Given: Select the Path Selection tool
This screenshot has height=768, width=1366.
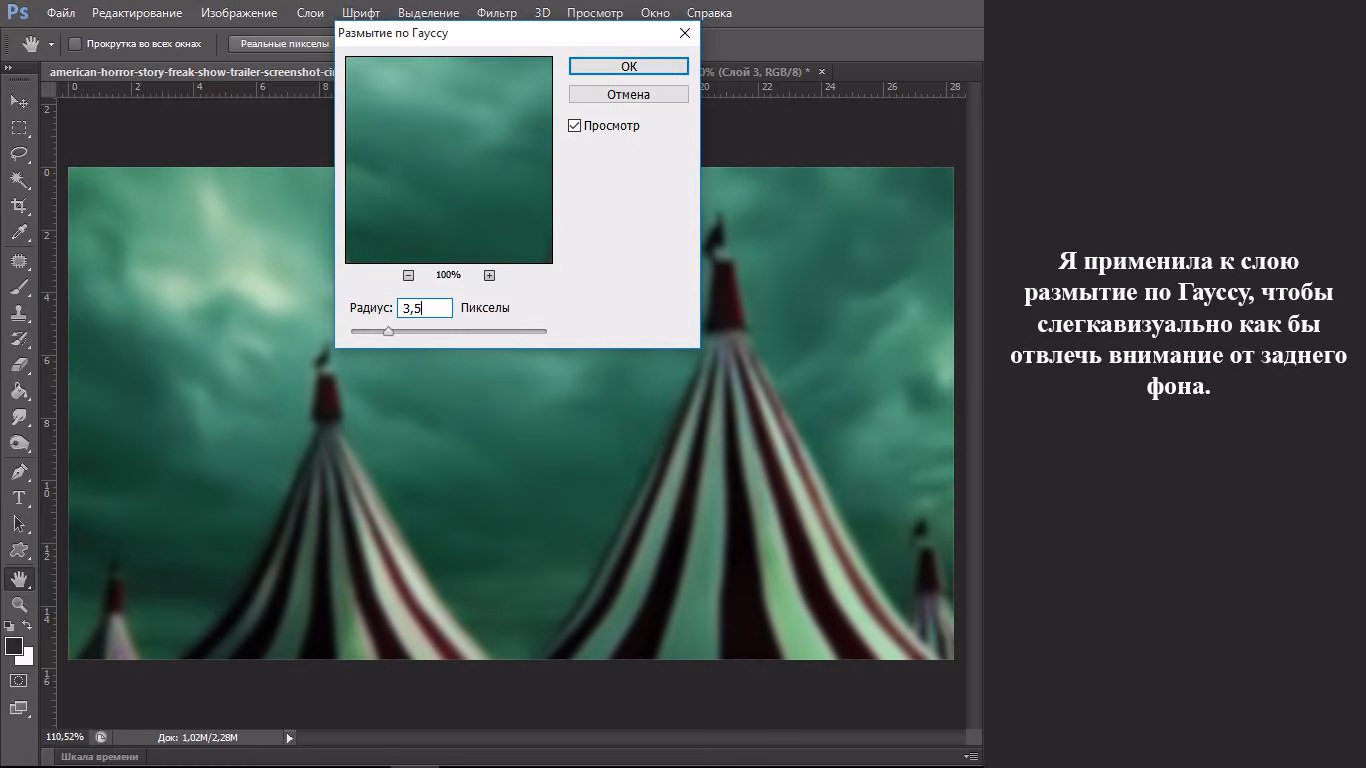Looking at the screenshot, I should (19, 523).
